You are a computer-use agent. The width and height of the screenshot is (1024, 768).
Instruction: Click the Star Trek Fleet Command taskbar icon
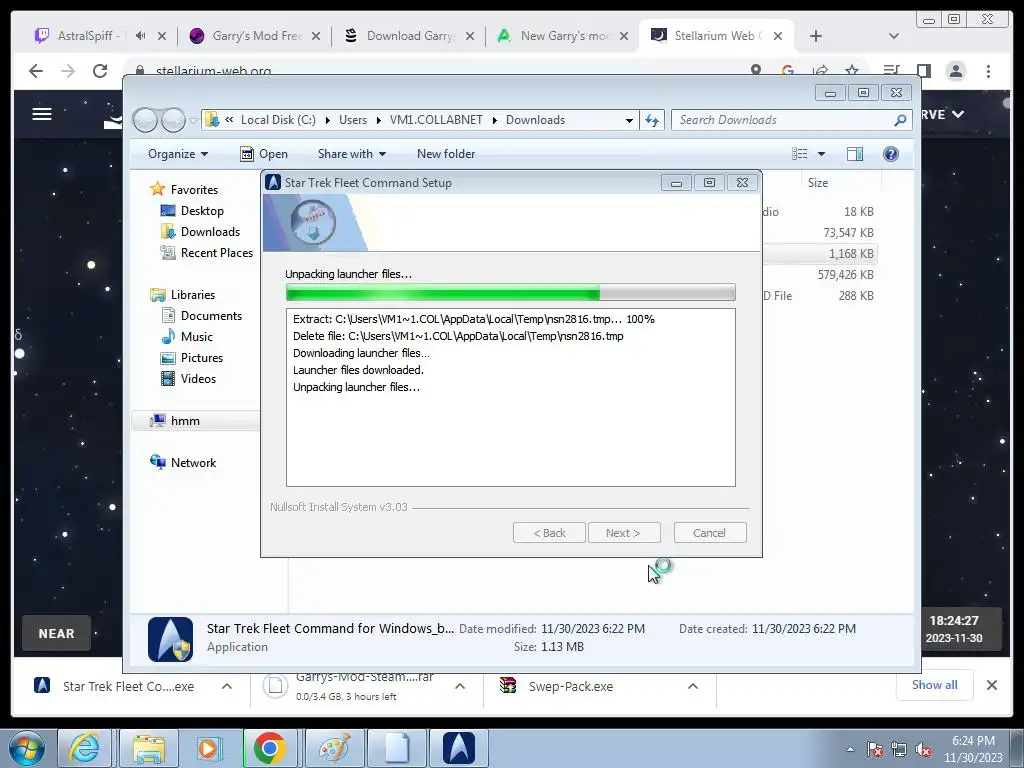458,748
